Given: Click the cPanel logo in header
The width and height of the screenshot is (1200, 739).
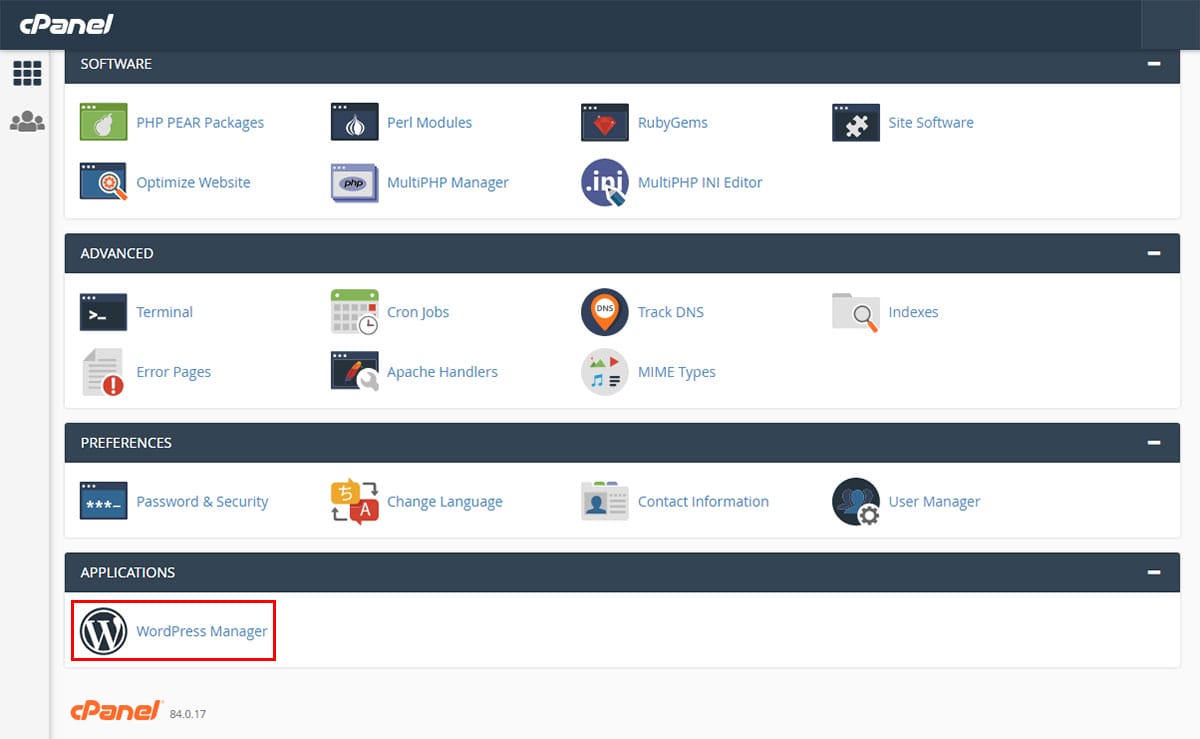Looking at the screenshot, I should pos(67,24).
